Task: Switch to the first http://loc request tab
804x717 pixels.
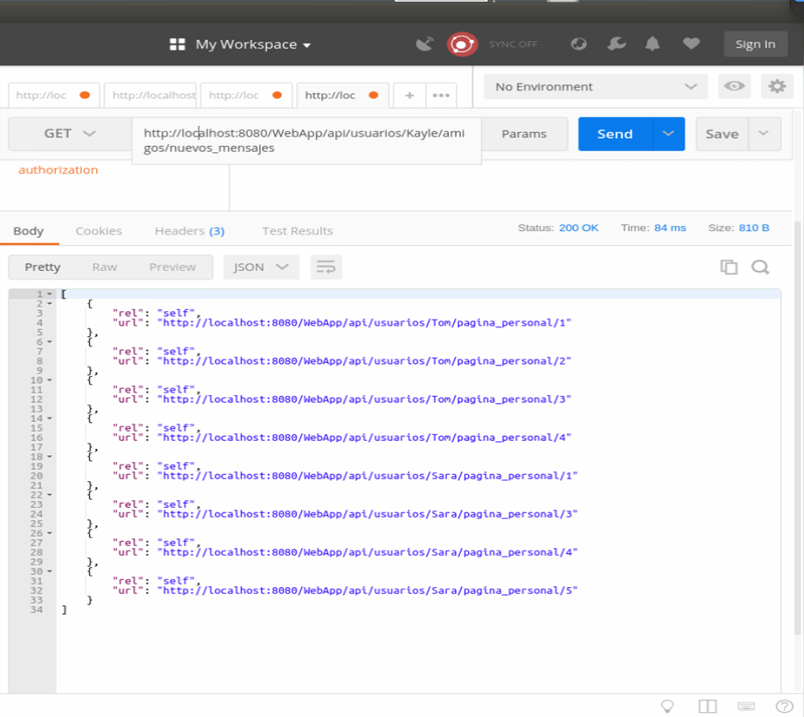Action: (54, 95)
